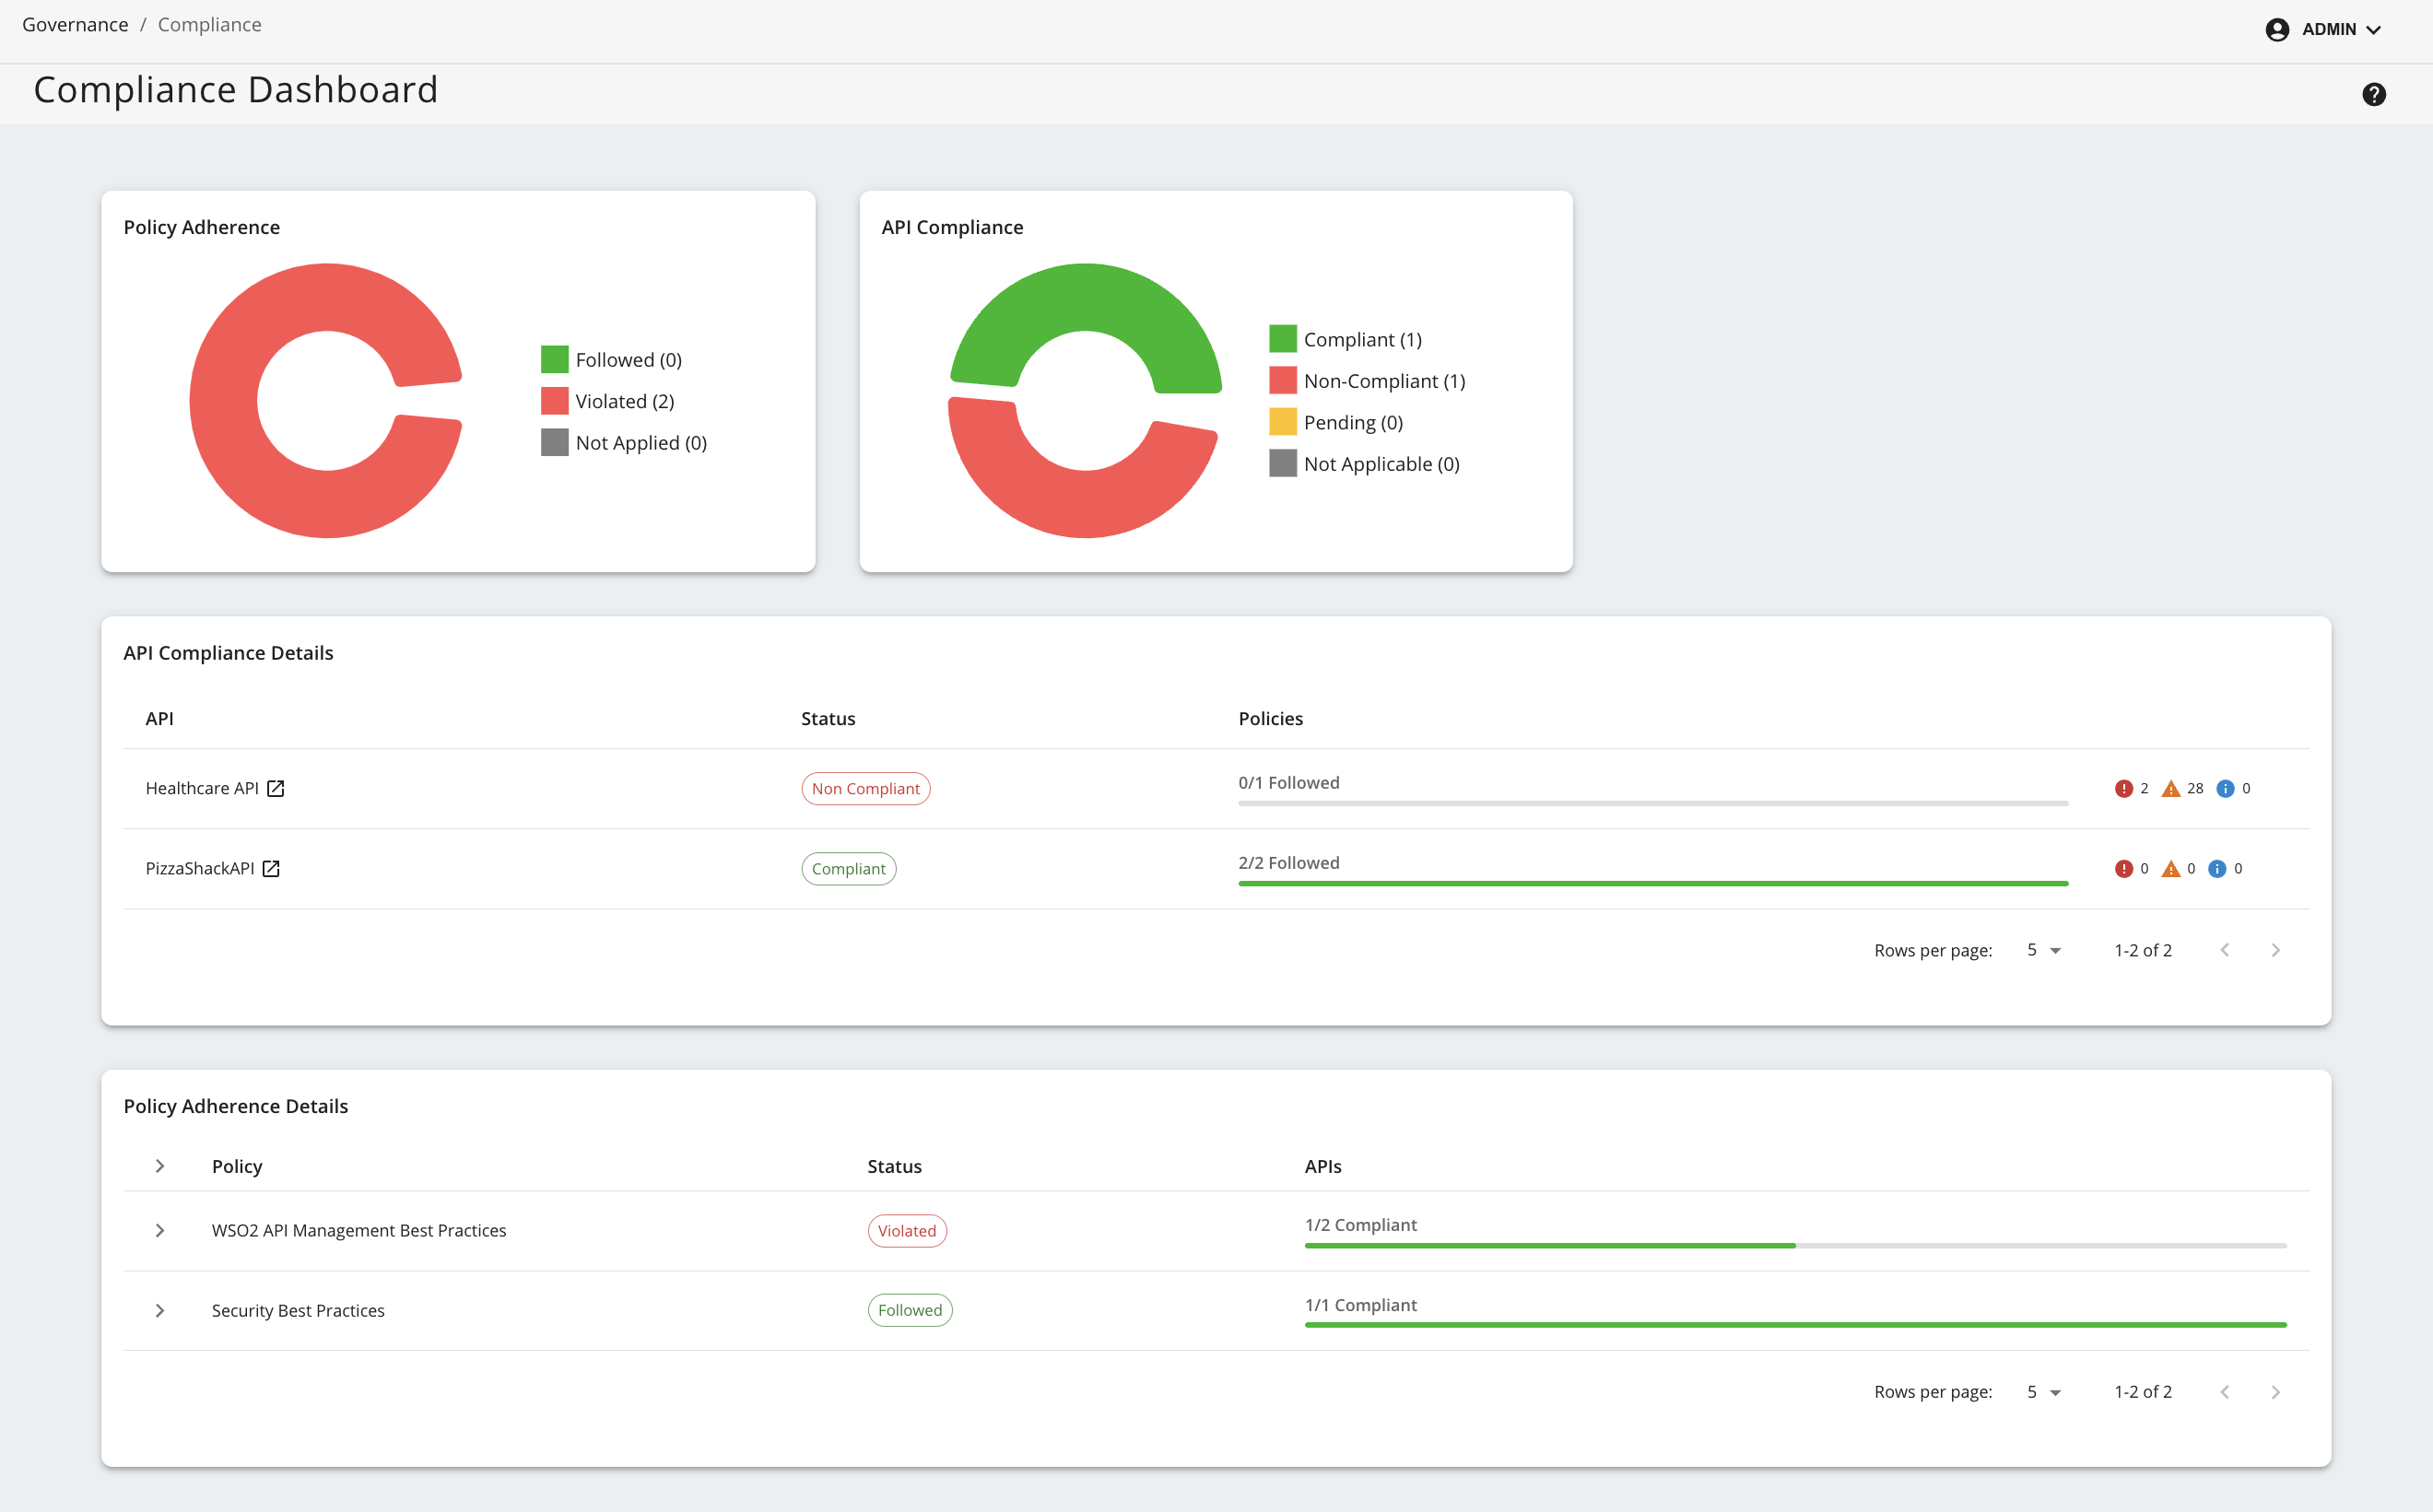Click Healthcare API blue info icon
Viewport: 2433px width, 1512px height.
pos(2225,788)
